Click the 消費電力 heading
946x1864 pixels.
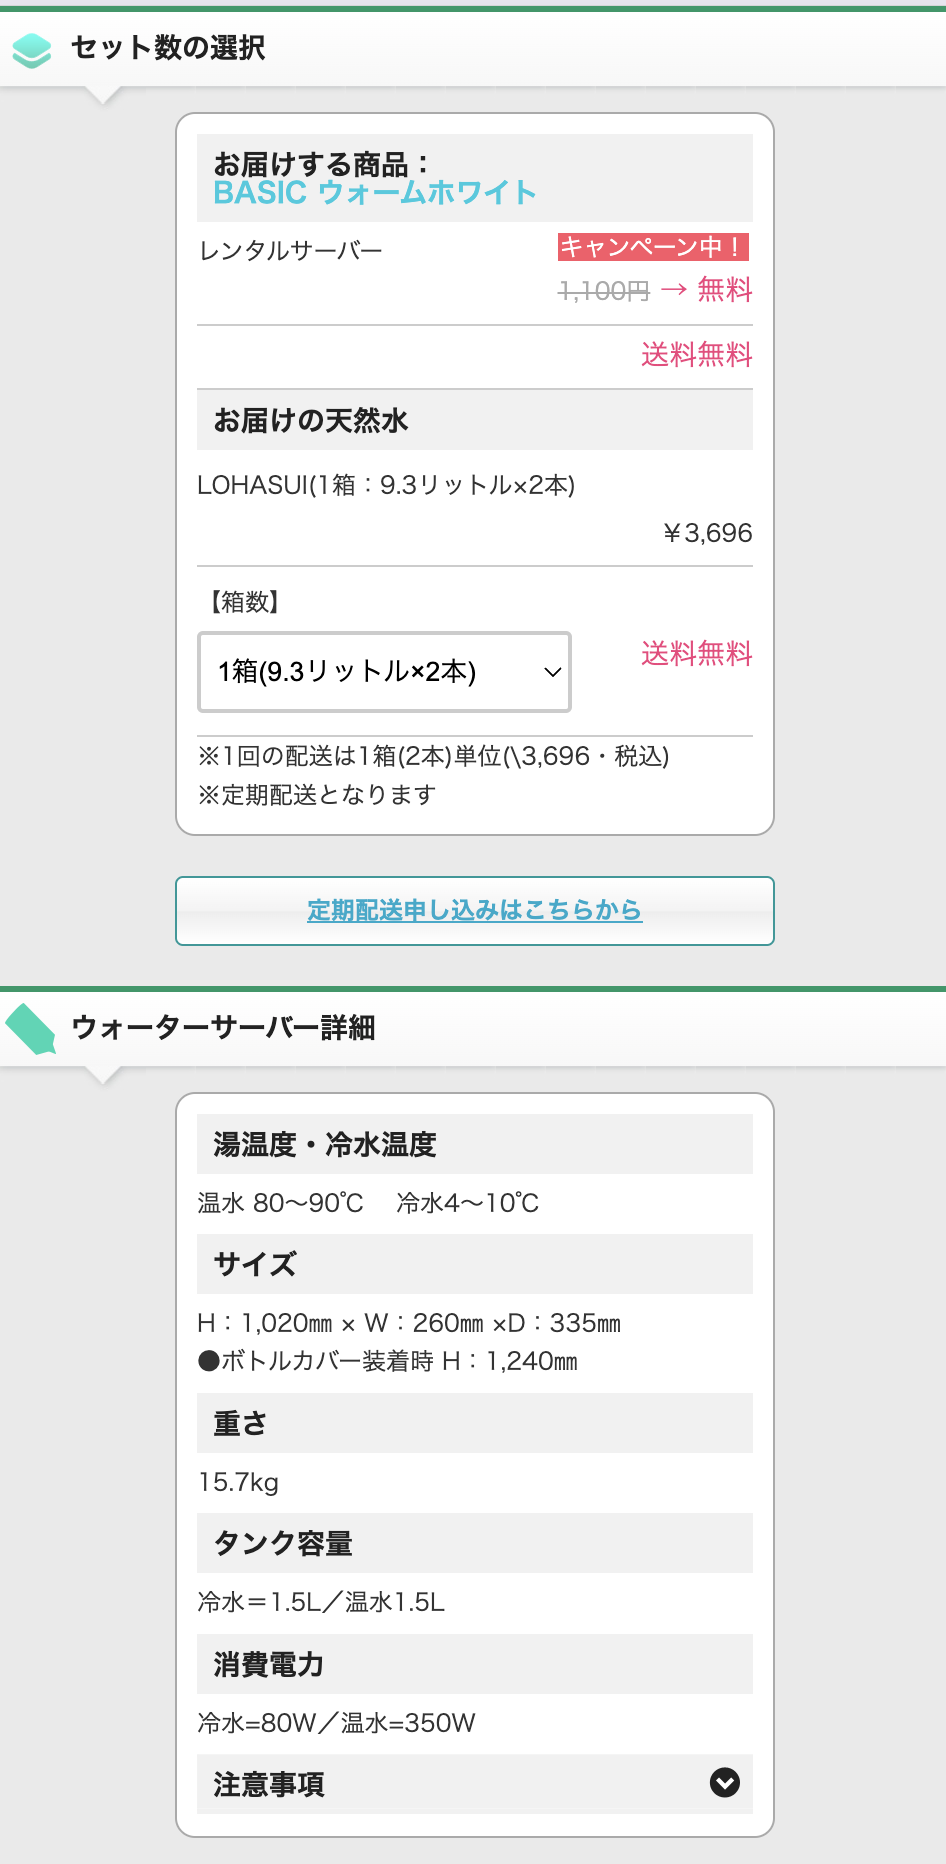tap(269, 1664)
